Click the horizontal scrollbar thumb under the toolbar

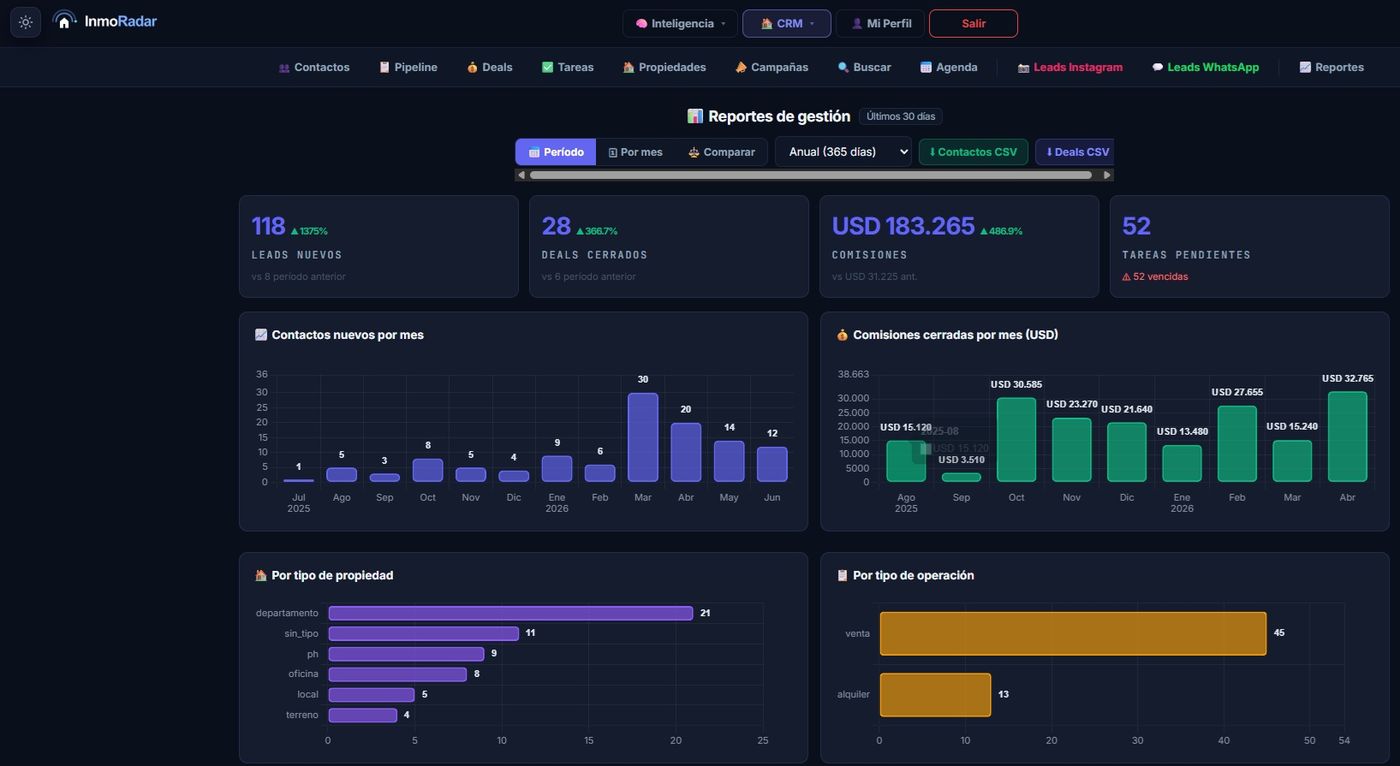click(811, 175)
